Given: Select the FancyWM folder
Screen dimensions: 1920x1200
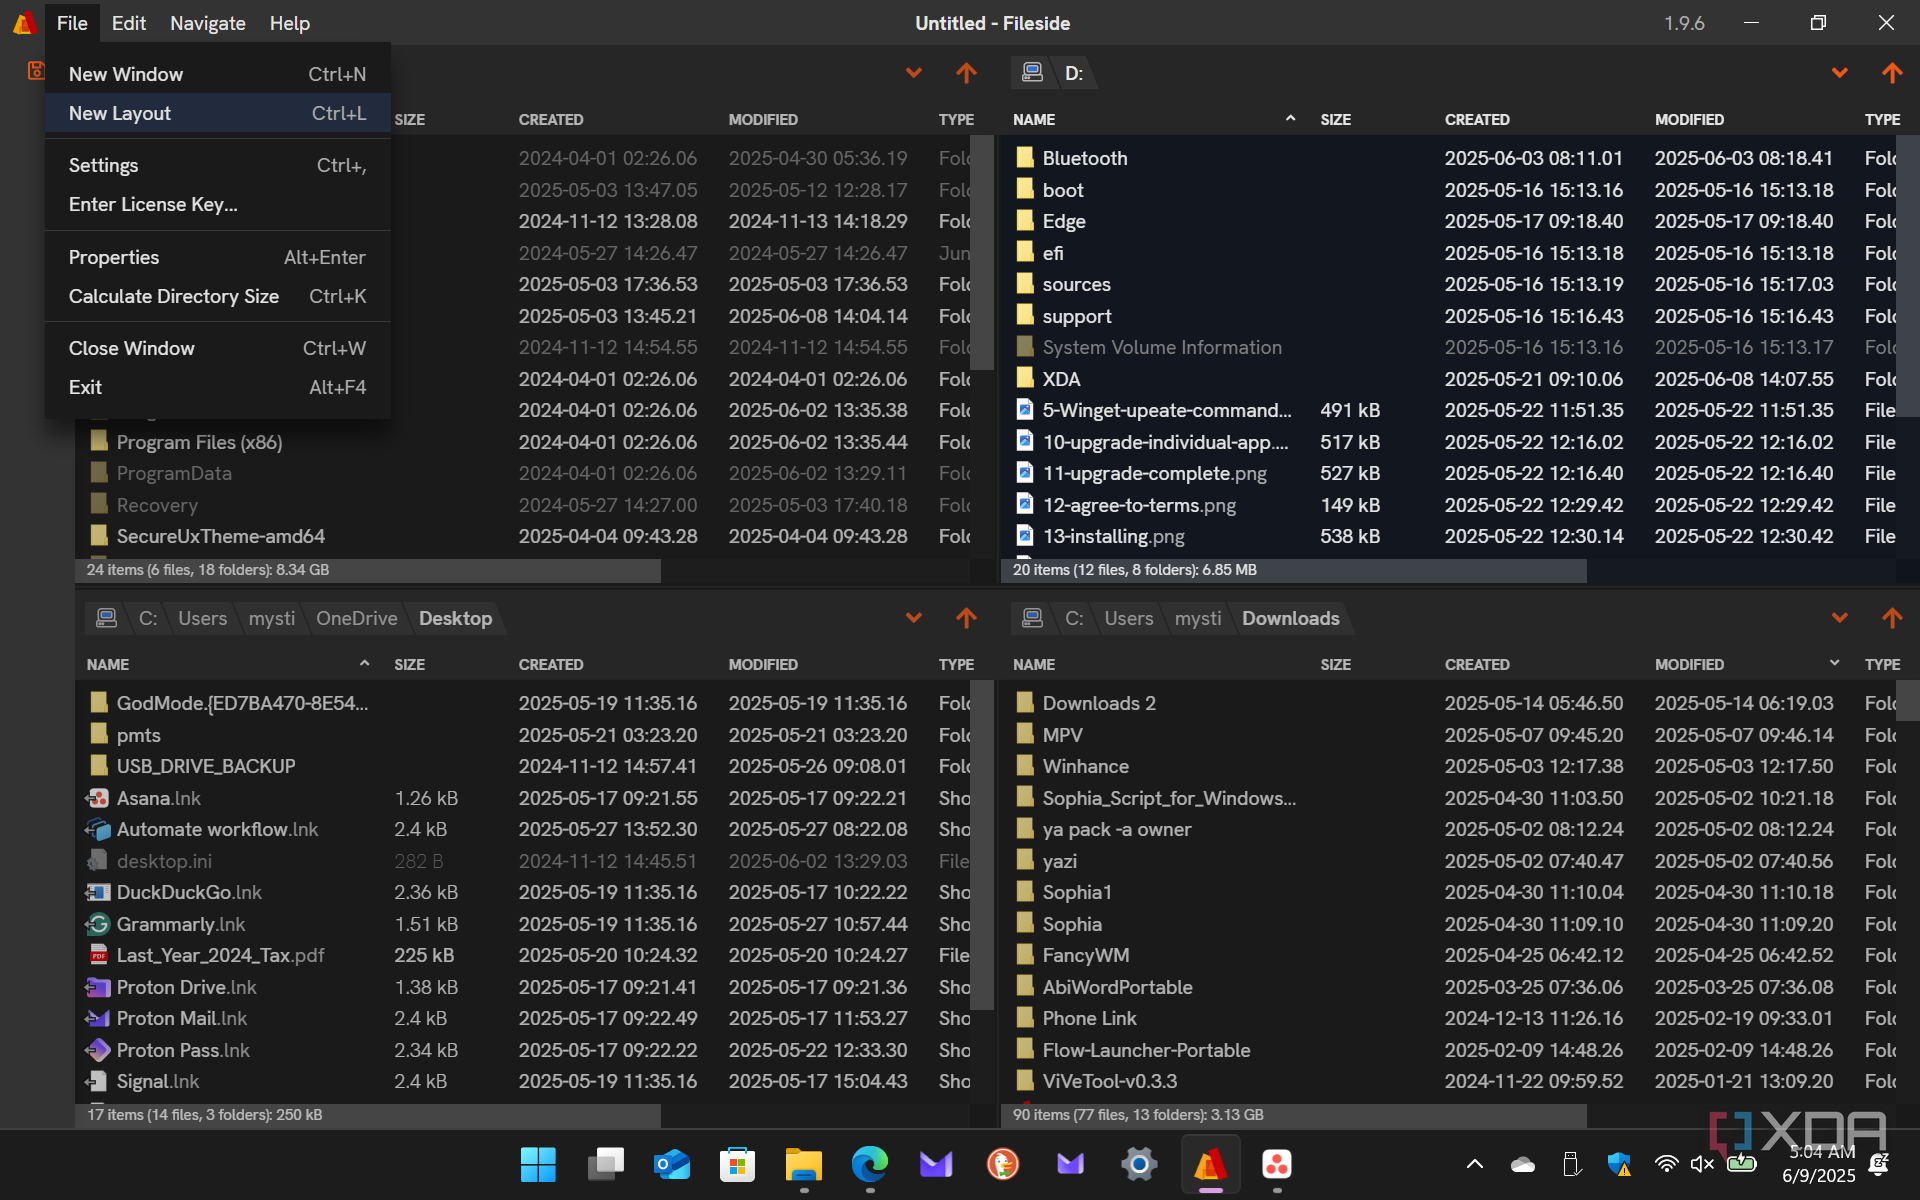Looking at the screenshot, I should pos(1447,955).
